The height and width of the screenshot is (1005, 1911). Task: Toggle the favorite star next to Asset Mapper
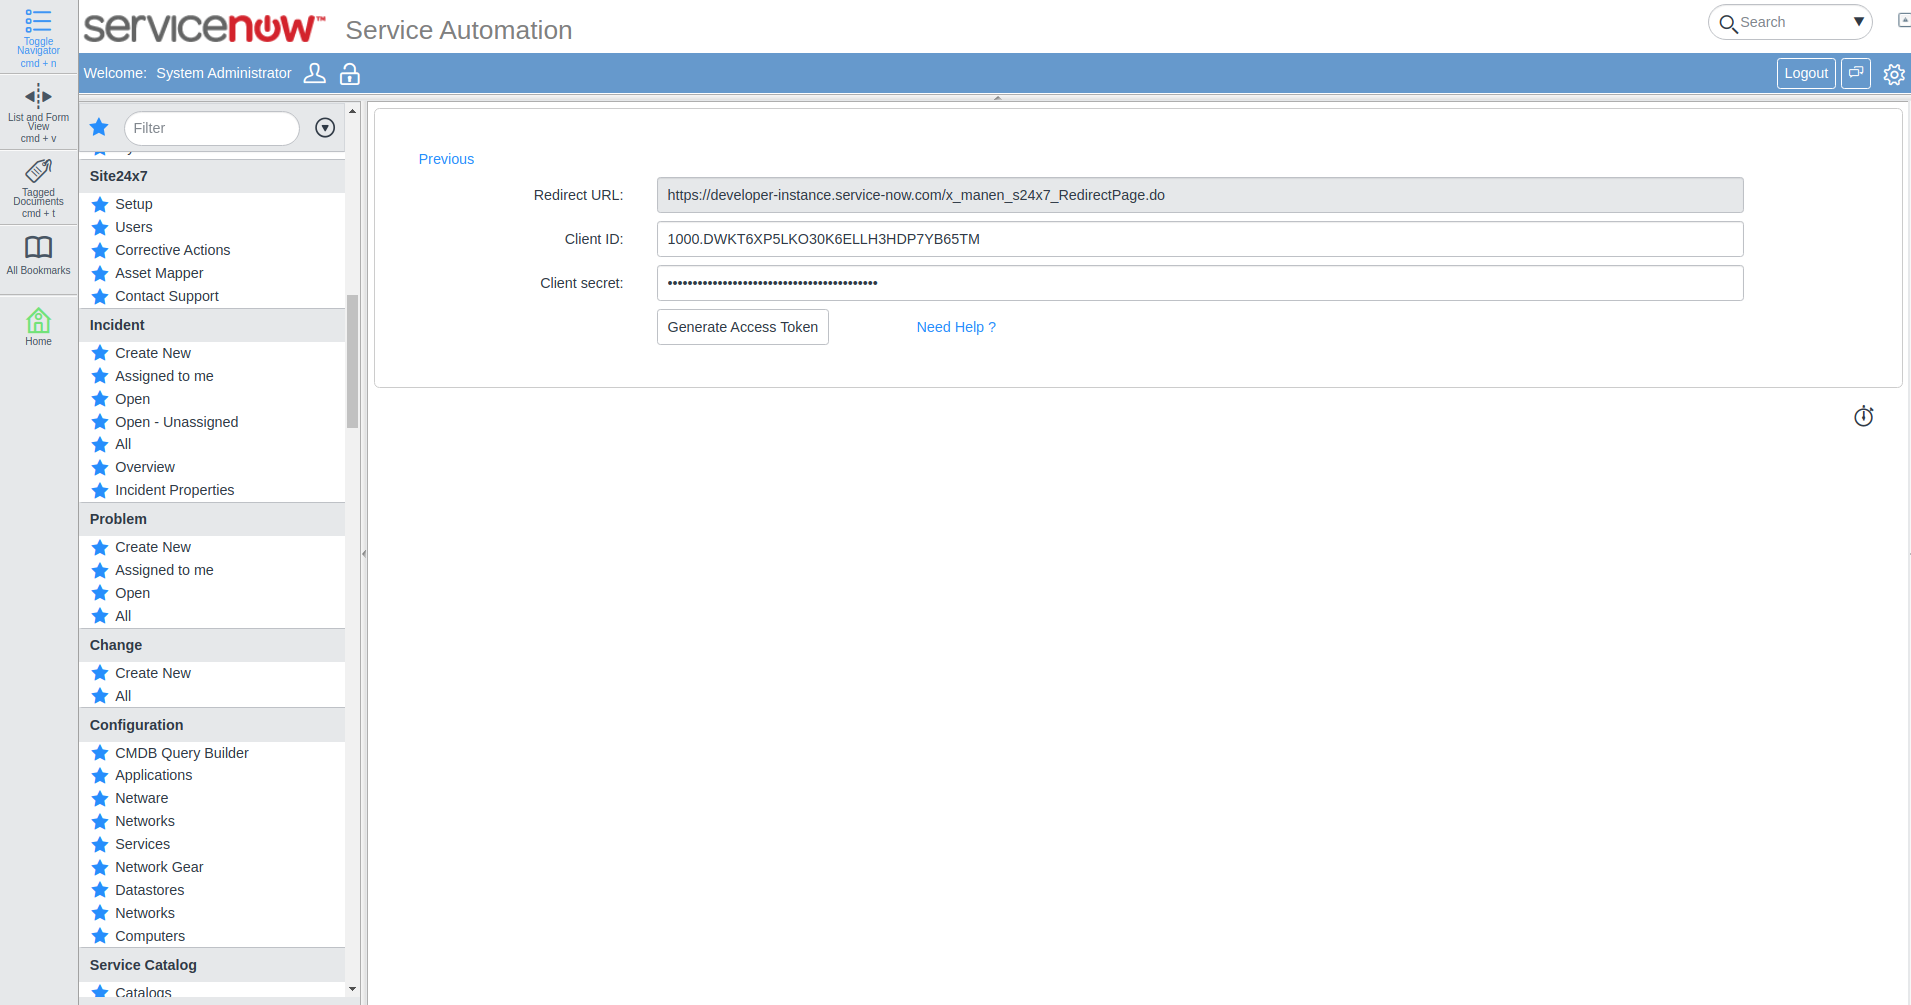click(98, 273)
